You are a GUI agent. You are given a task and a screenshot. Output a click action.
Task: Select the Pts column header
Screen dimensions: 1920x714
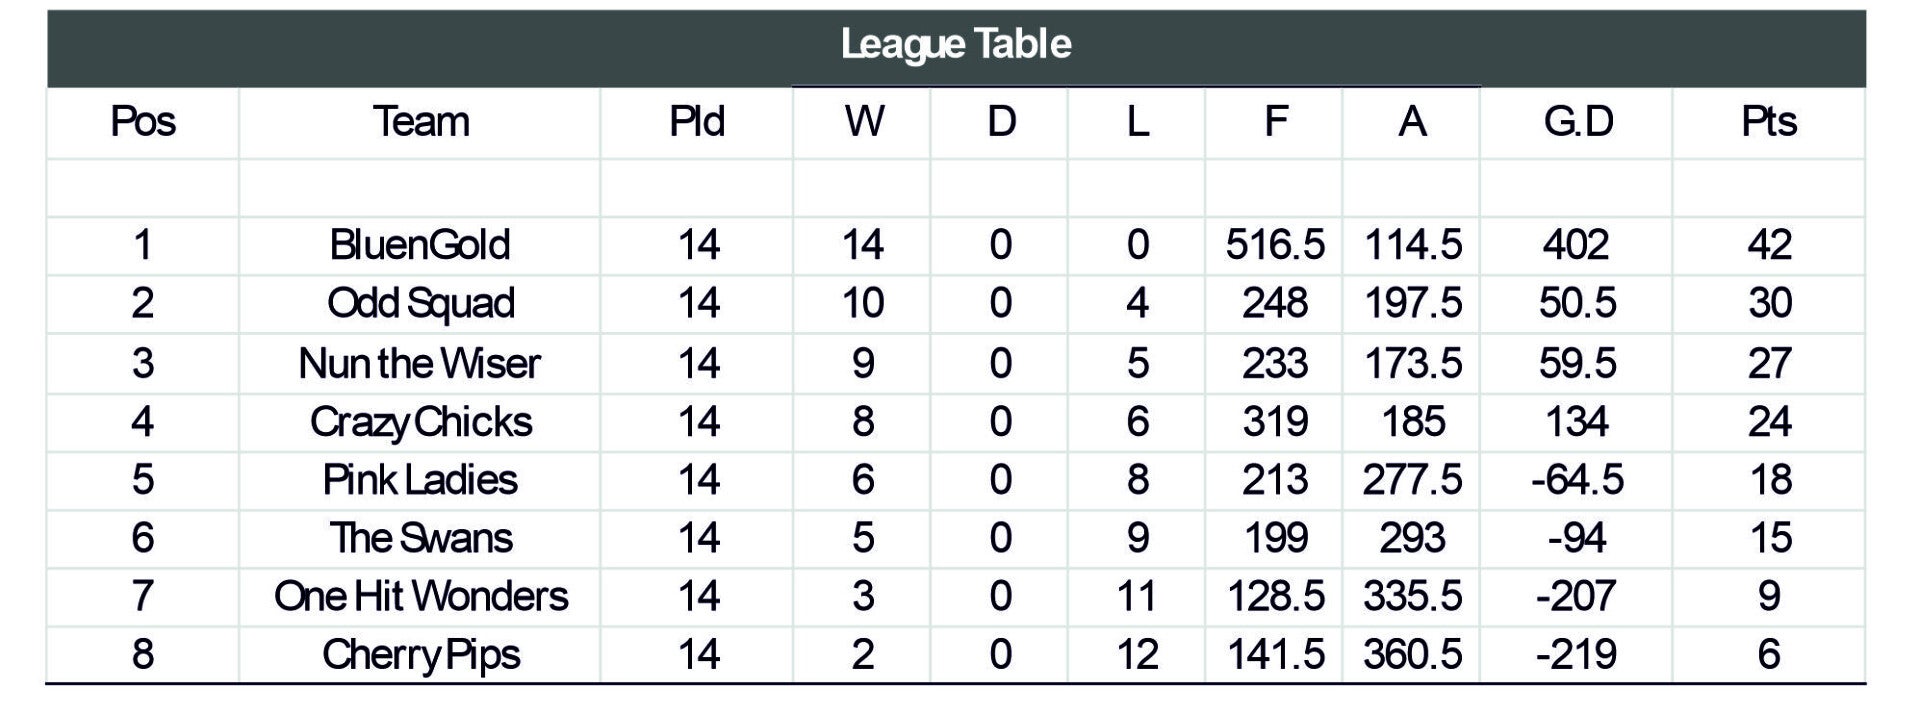coord(1768,122)
